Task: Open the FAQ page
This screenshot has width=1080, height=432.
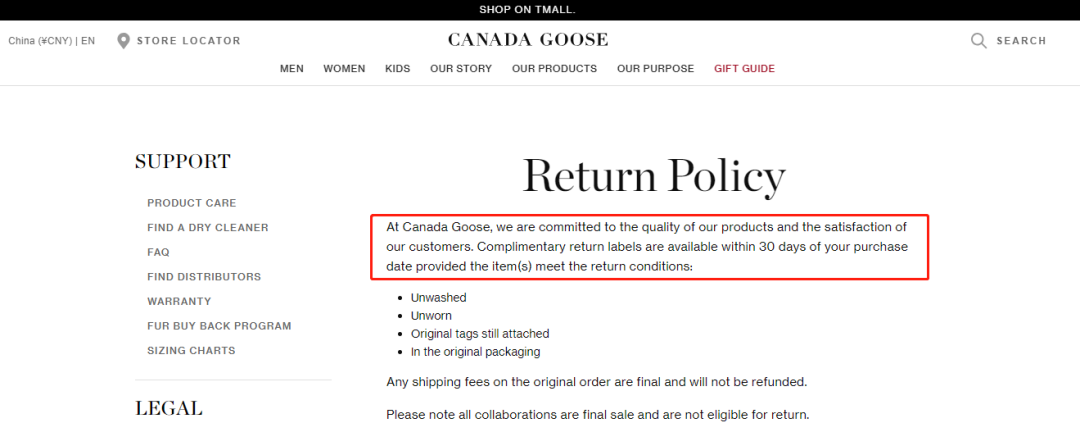Action: pos(158,252)
